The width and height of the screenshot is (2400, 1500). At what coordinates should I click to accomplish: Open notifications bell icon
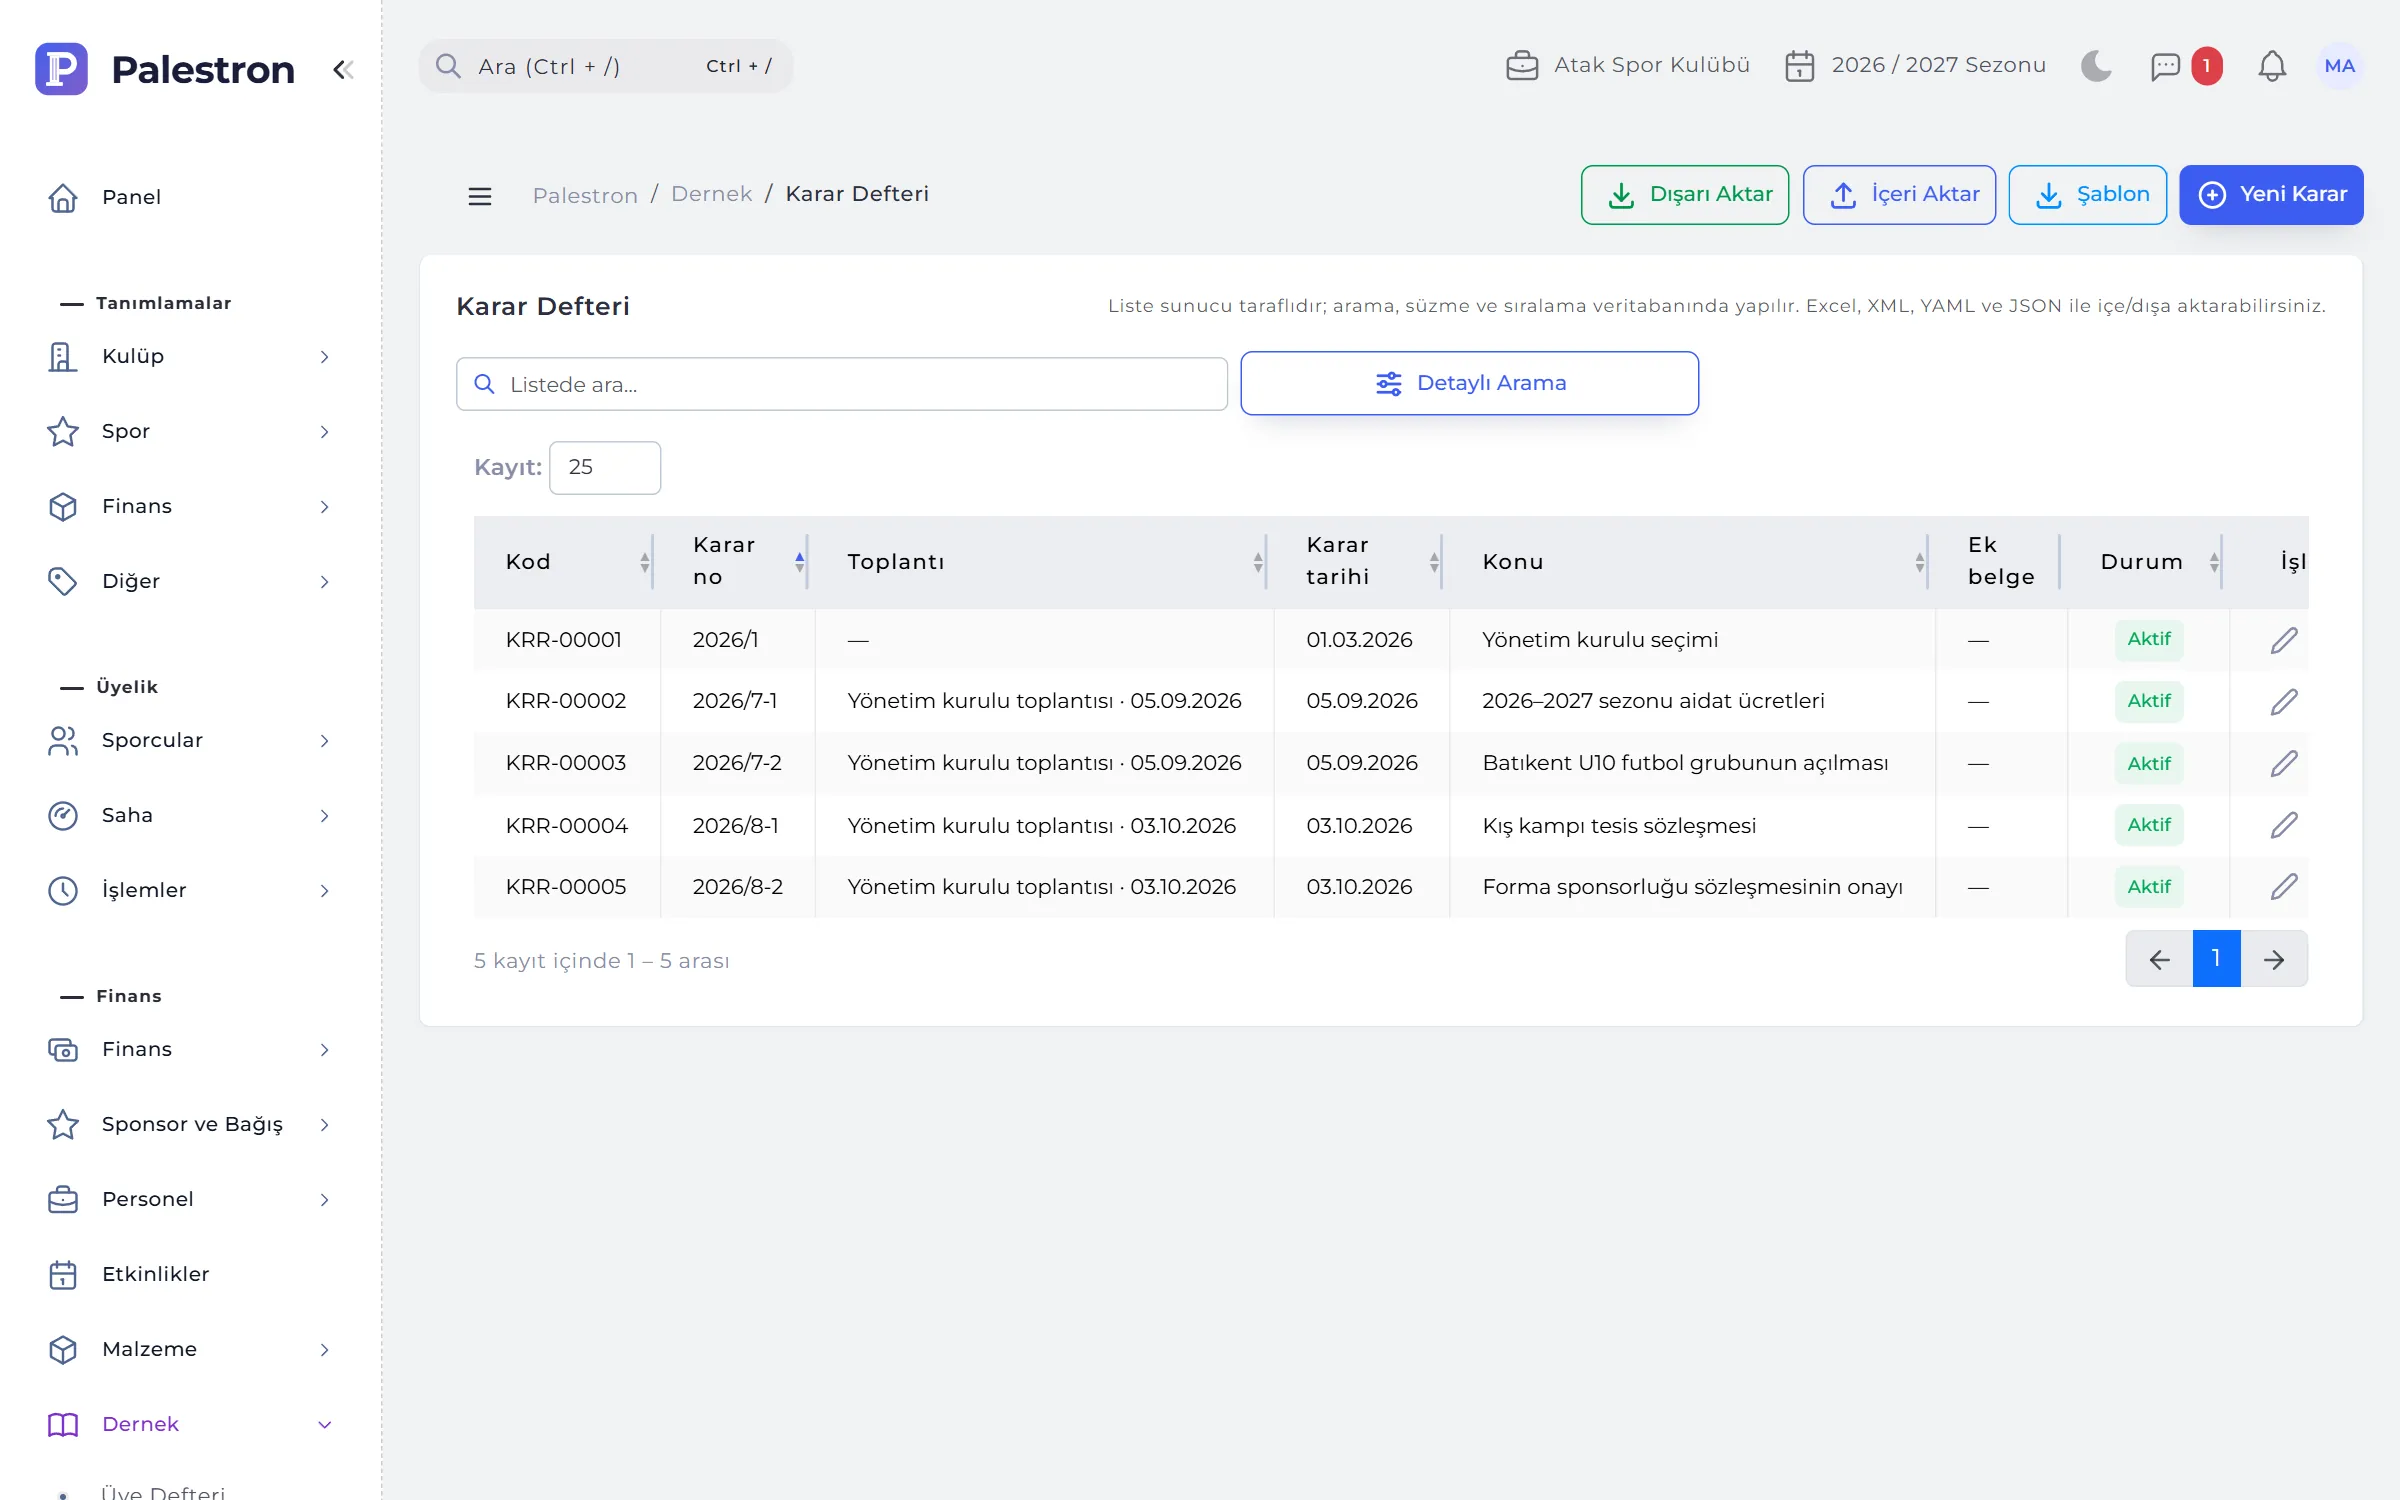click(2272, 66)
